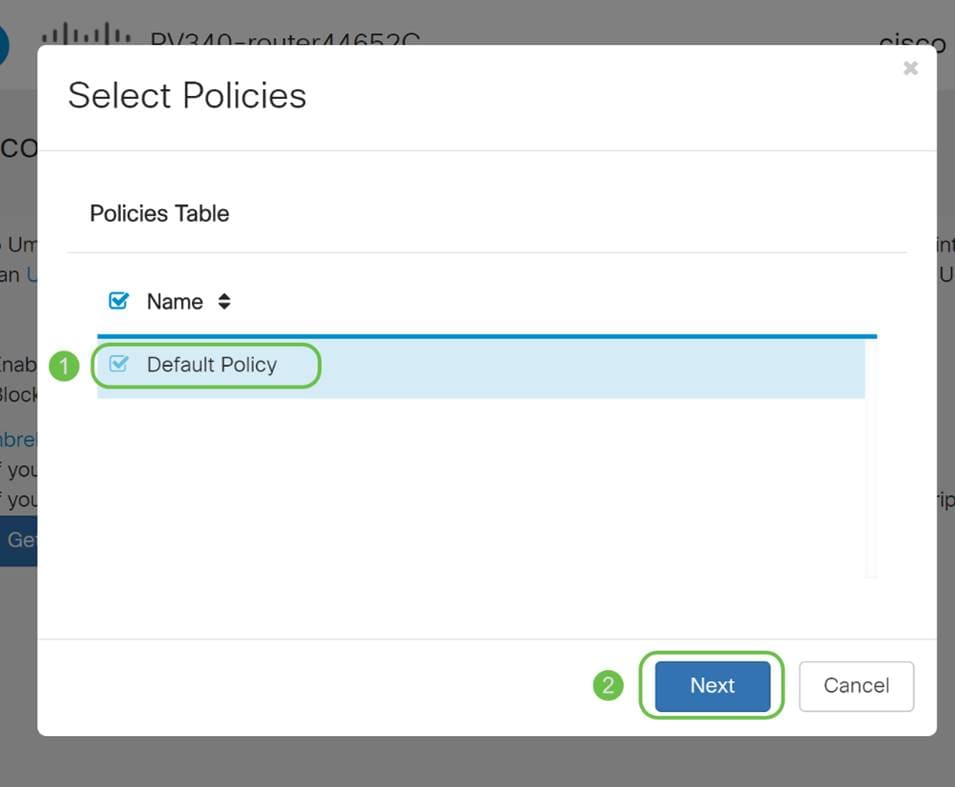955x787 pixels.
Task: Open the partially hidden Umbrella link at left
Action: 18,439
